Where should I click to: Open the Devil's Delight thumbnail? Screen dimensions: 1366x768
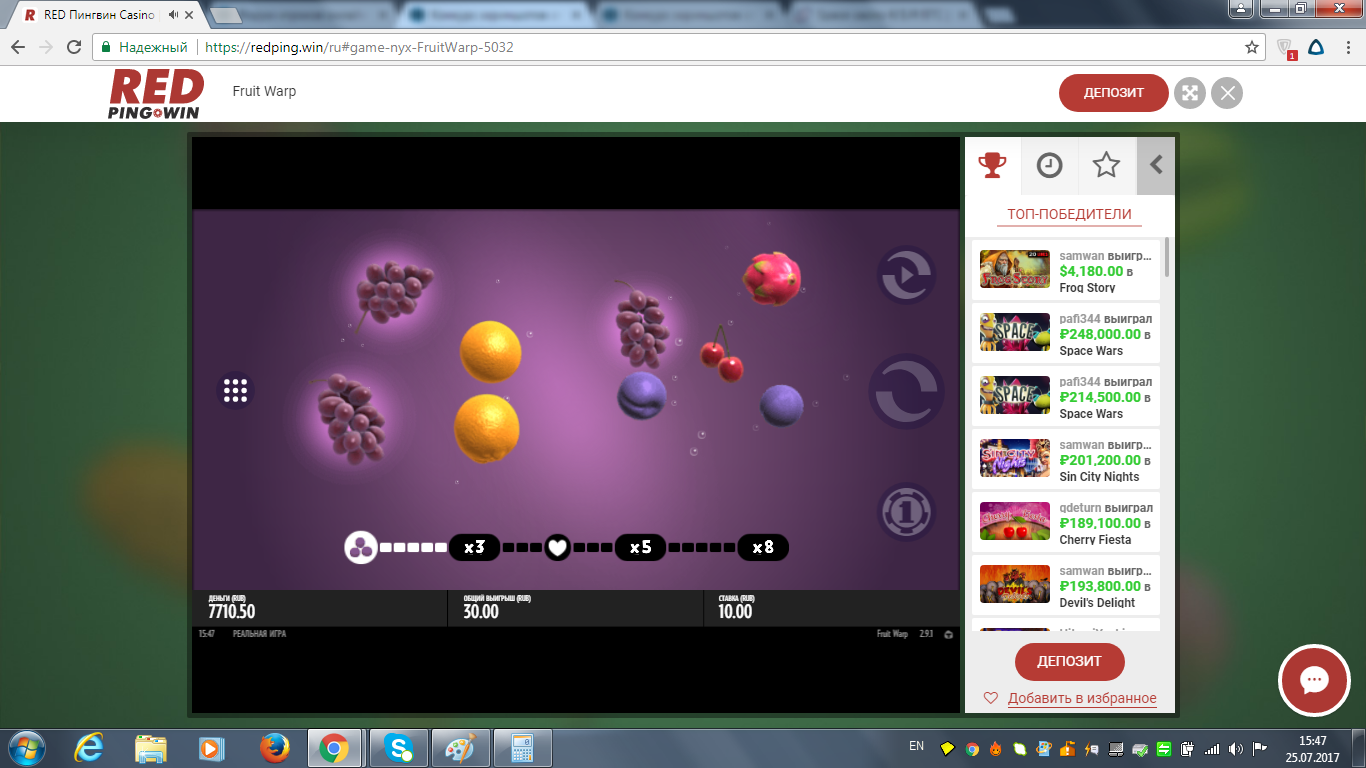(1015, 585)
